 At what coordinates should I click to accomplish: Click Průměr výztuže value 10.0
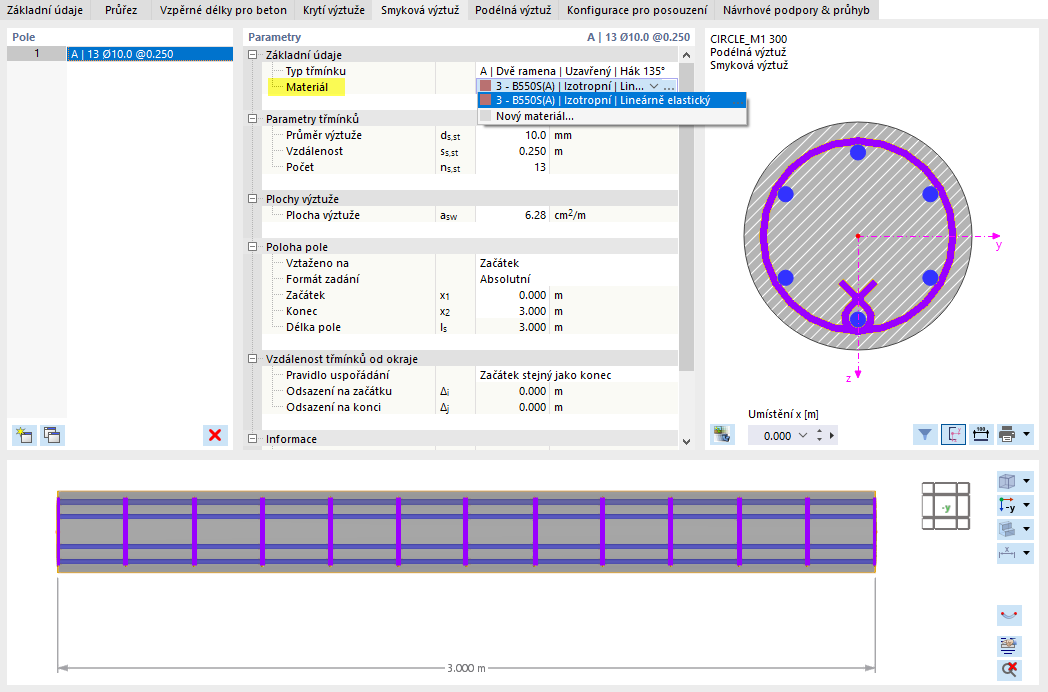[x=512, y=135]
